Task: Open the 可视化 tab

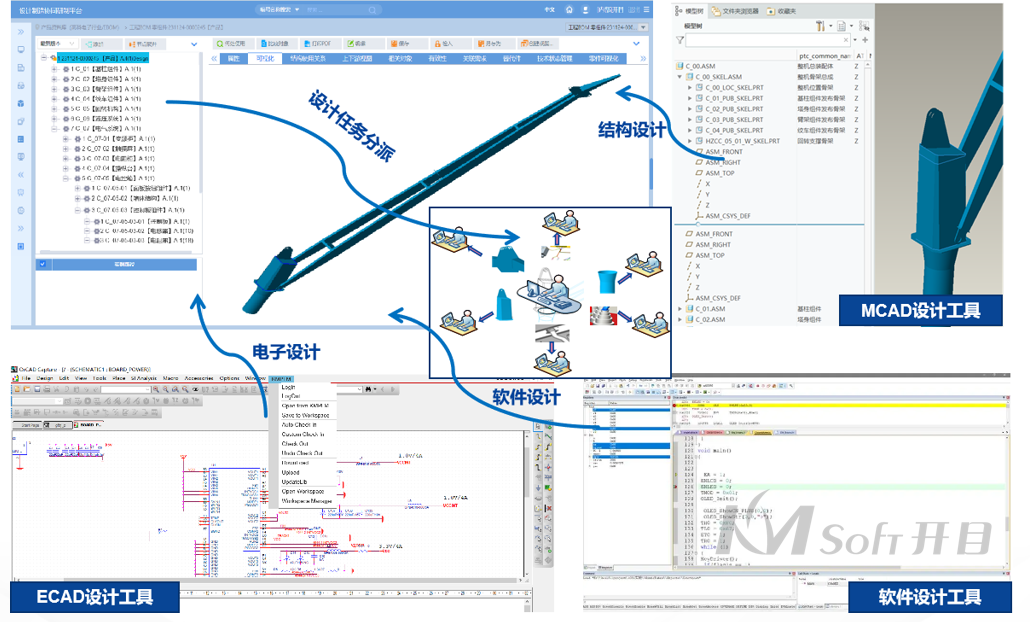Action: click(x=265, y=59)
